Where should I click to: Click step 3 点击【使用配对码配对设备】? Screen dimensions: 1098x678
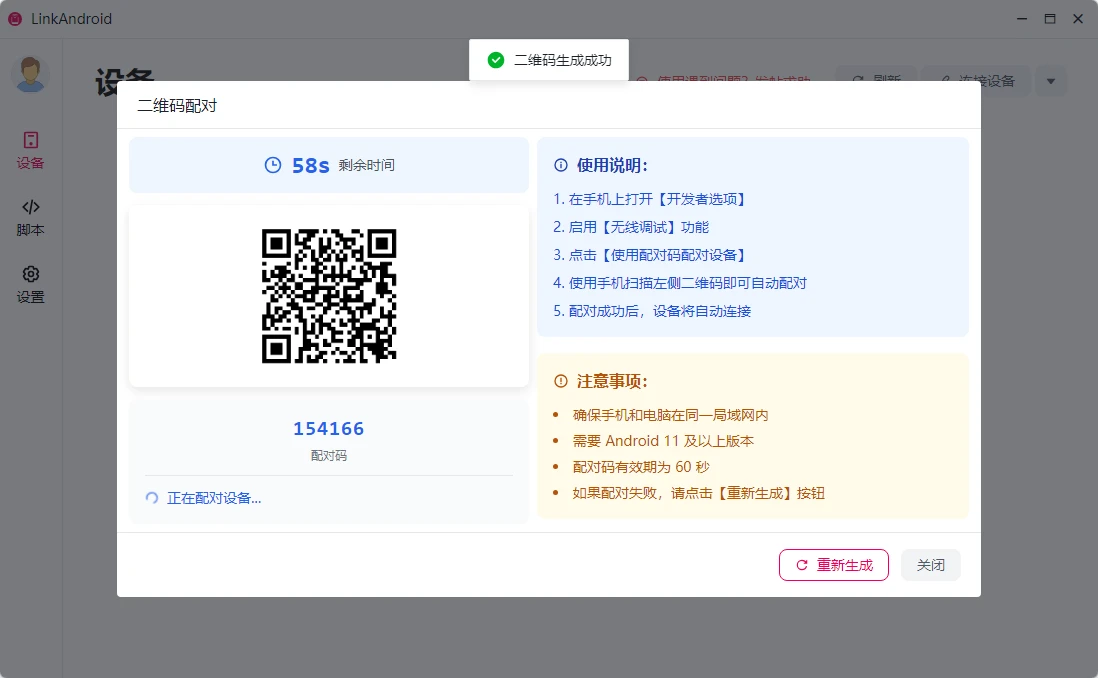tap(651, 255)
